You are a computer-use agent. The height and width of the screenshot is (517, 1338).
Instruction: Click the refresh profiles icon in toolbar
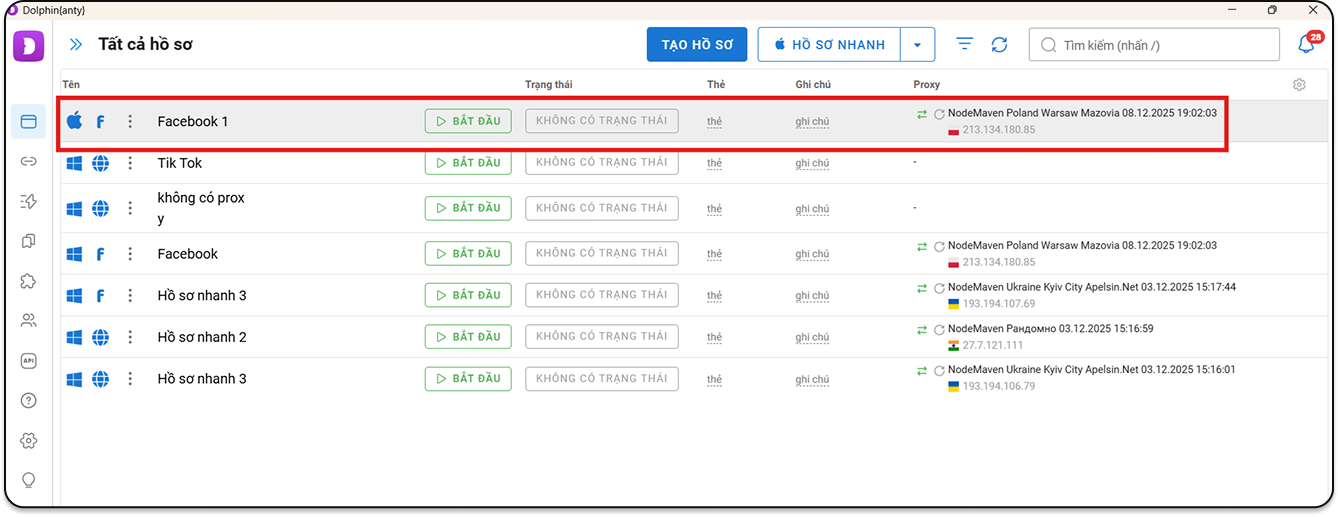pyautogui.click(x=999, y=45)
